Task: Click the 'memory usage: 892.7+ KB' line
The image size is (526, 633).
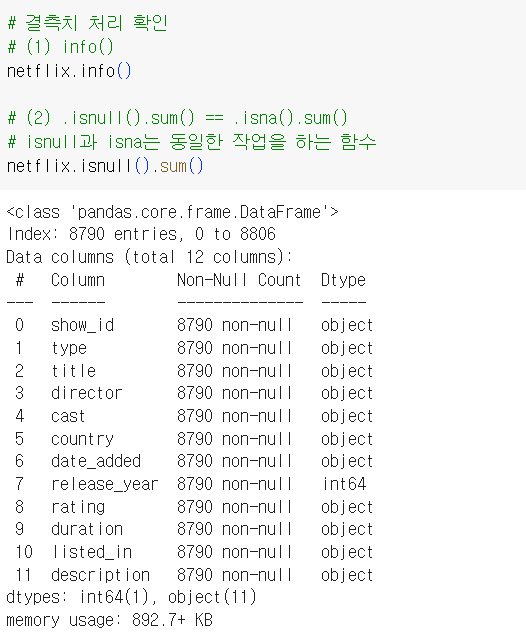Action: [x=109, y=620]
